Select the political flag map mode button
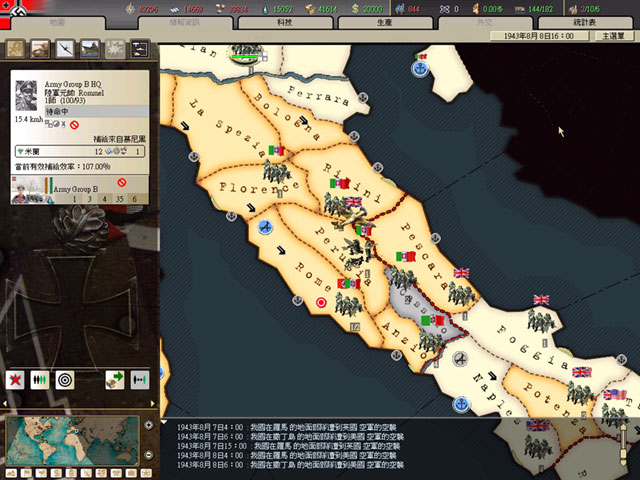This screenshot has width=640, height=480. click(27, 473)
